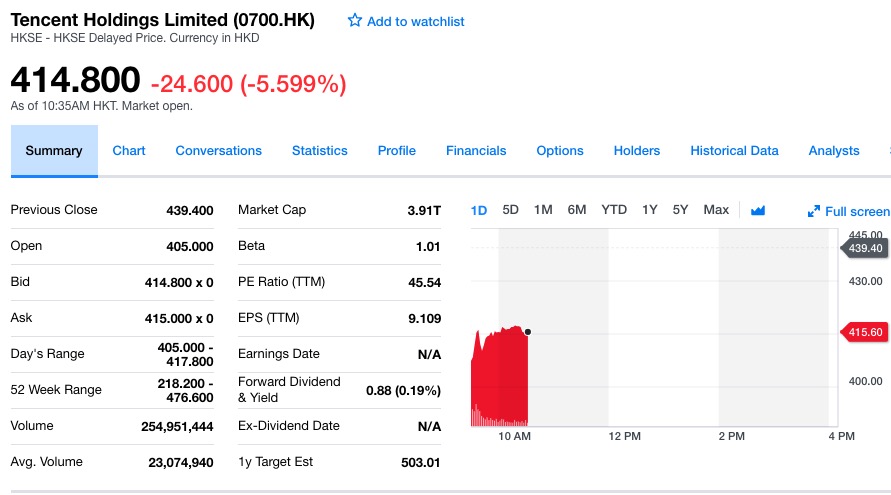Screen dimensions: 891x495
Task: Click the Earnings Date label
Action: pos(279,353)
